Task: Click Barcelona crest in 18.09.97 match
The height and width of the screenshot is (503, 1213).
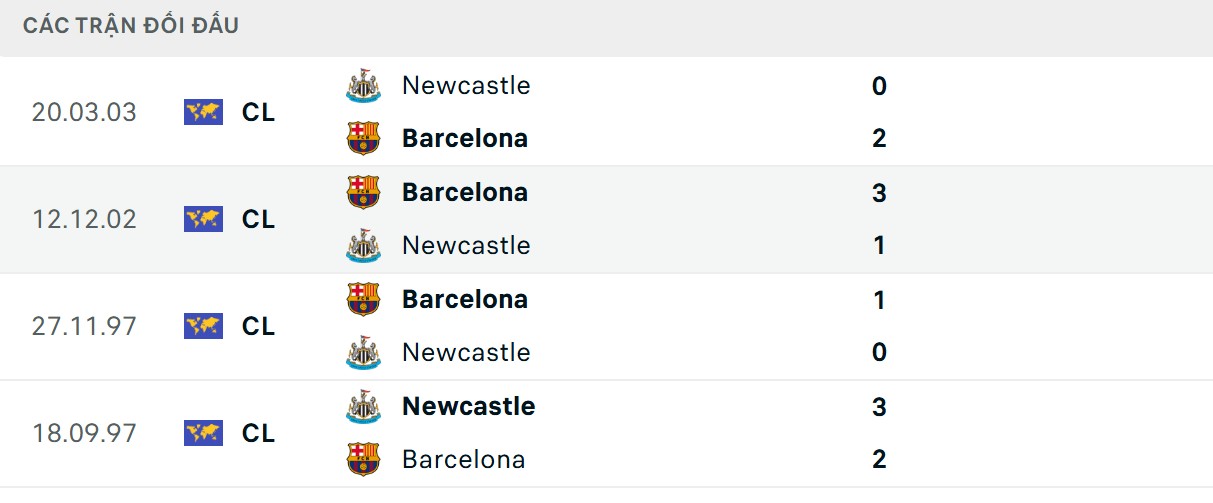Action: pos(363,459)
